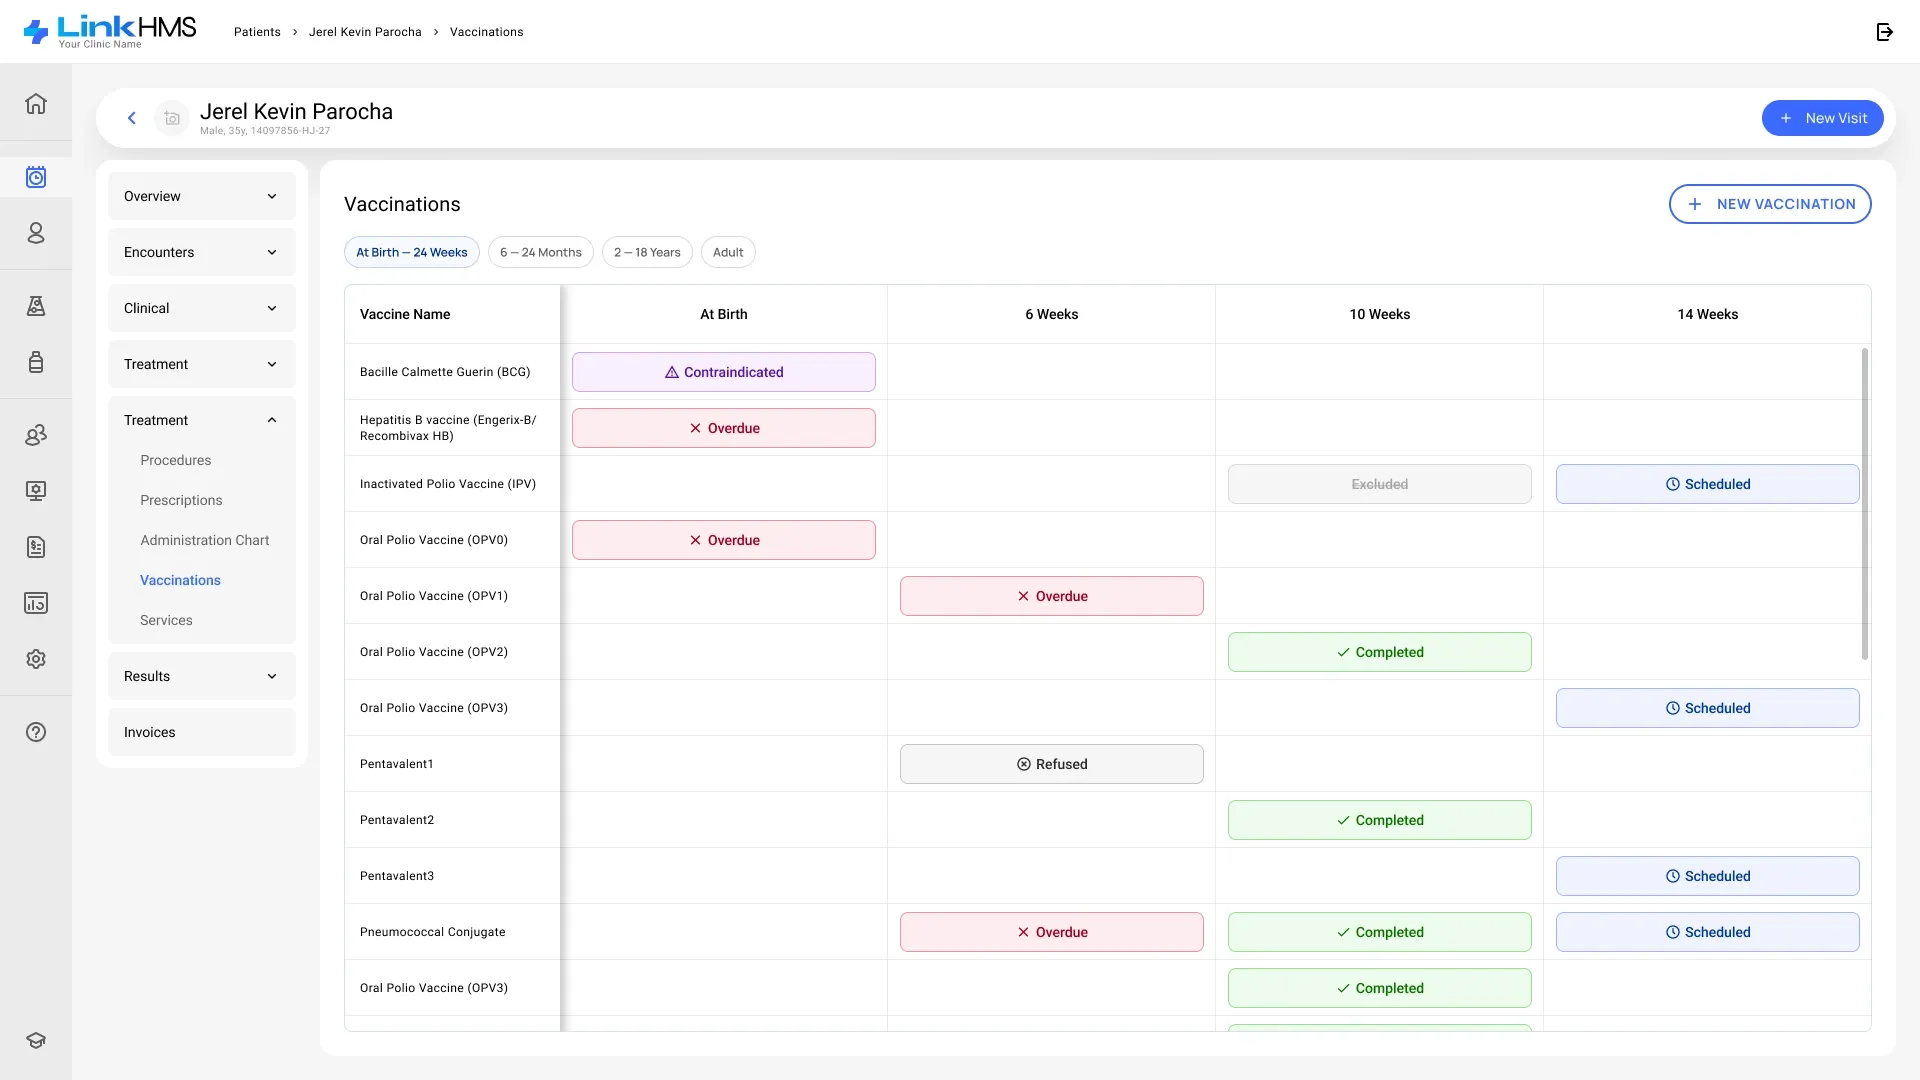The height and width of the screenshot is (1080, 1920).
Task: Collapse the expanded Treatment section
Action: [x=202, y=420]
